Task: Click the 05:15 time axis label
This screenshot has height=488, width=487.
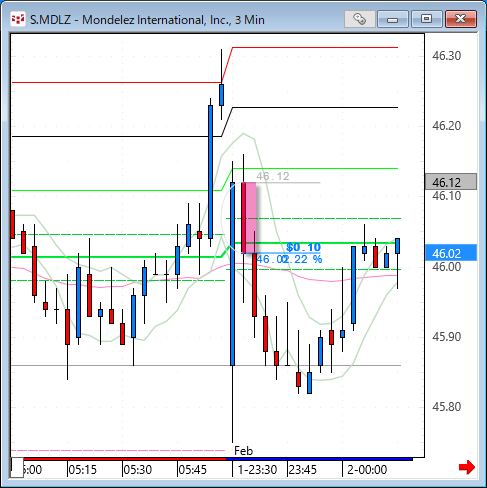Action: (82, 470)
